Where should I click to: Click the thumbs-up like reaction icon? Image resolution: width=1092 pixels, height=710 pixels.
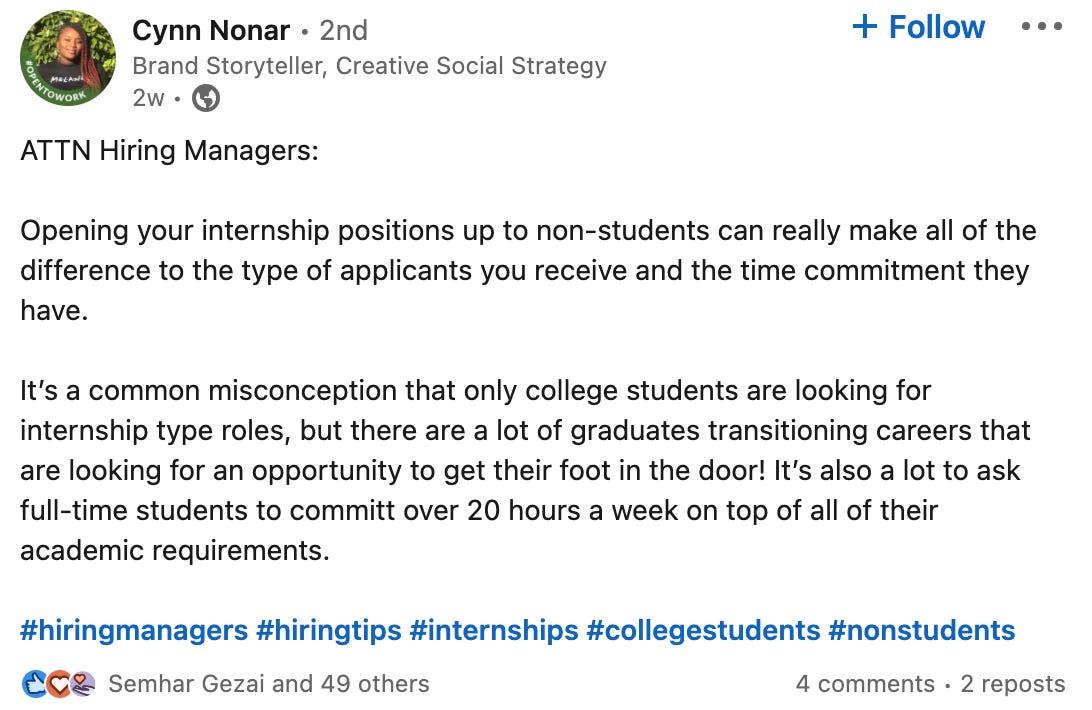point(34,684)
